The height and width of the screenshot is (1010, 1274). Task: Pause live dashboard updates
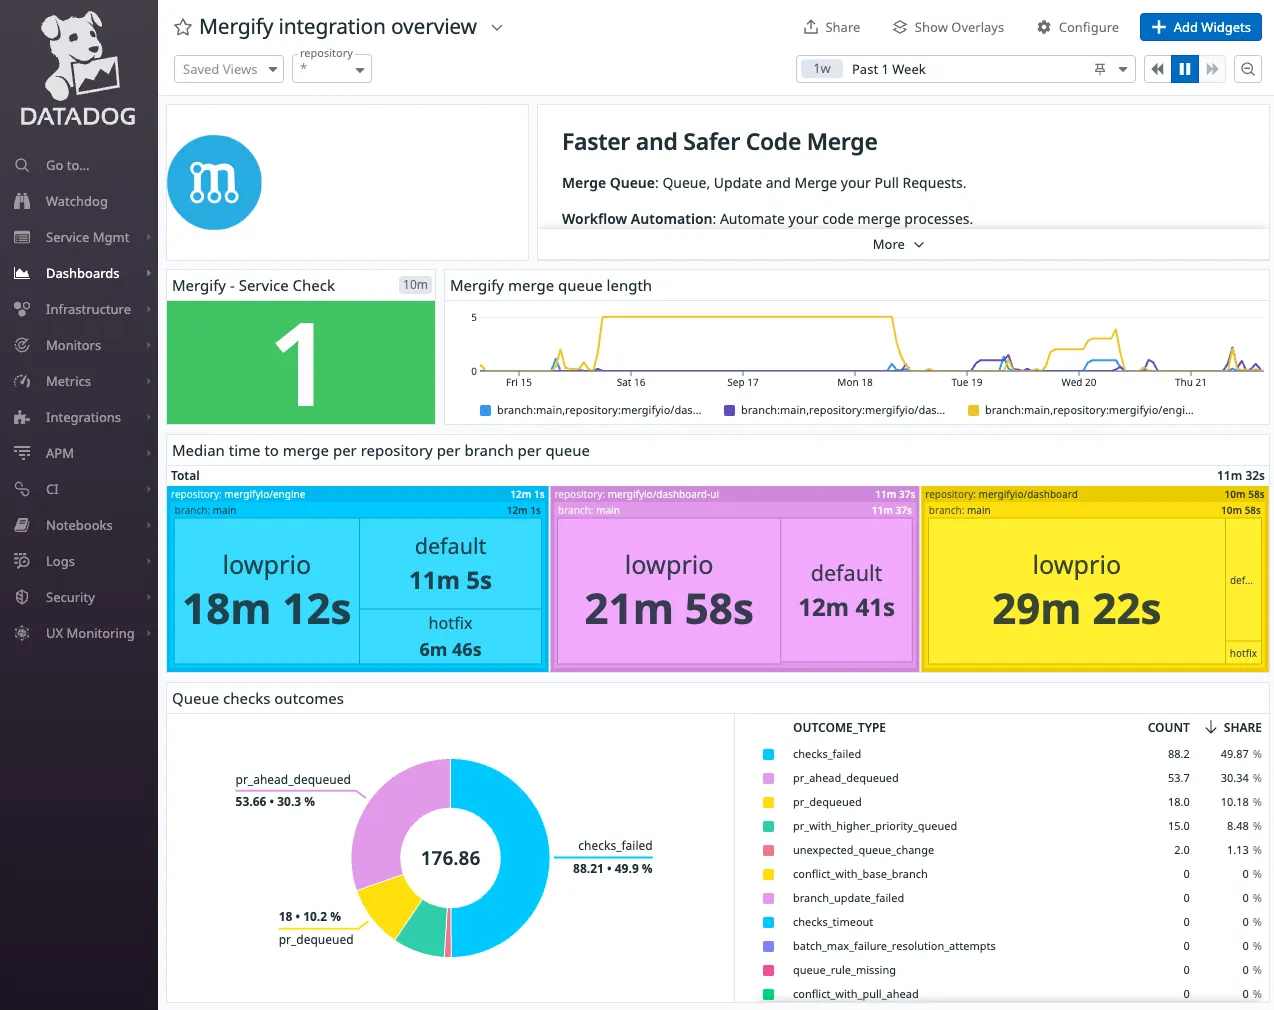(x=1184, y=69)
